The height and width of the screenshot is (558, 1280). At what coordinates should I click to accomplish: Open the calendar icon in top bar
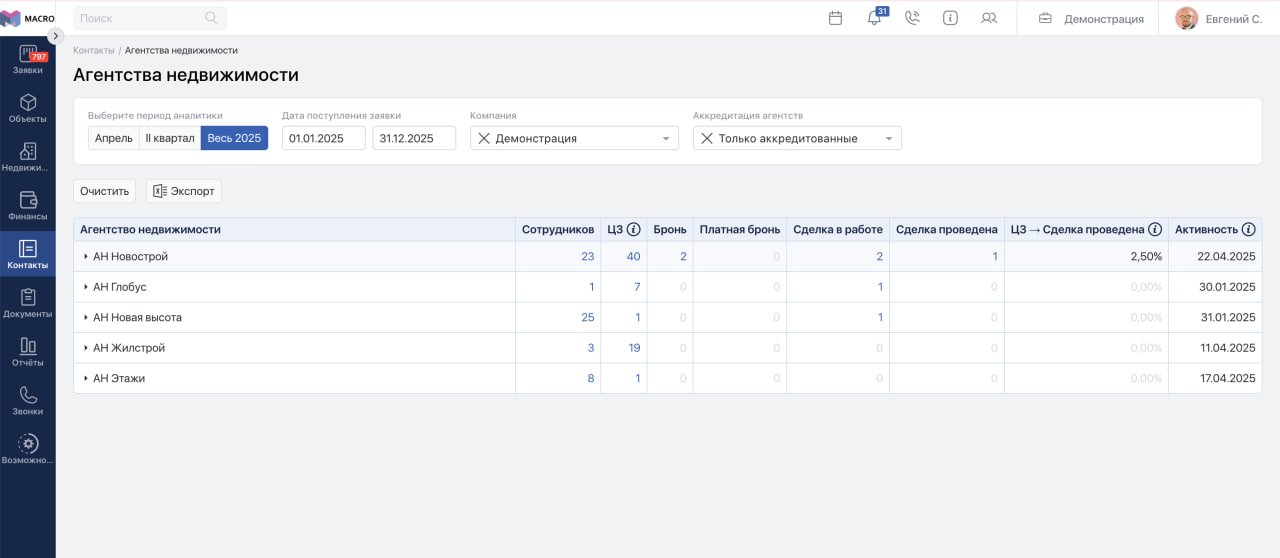[836, 18]
